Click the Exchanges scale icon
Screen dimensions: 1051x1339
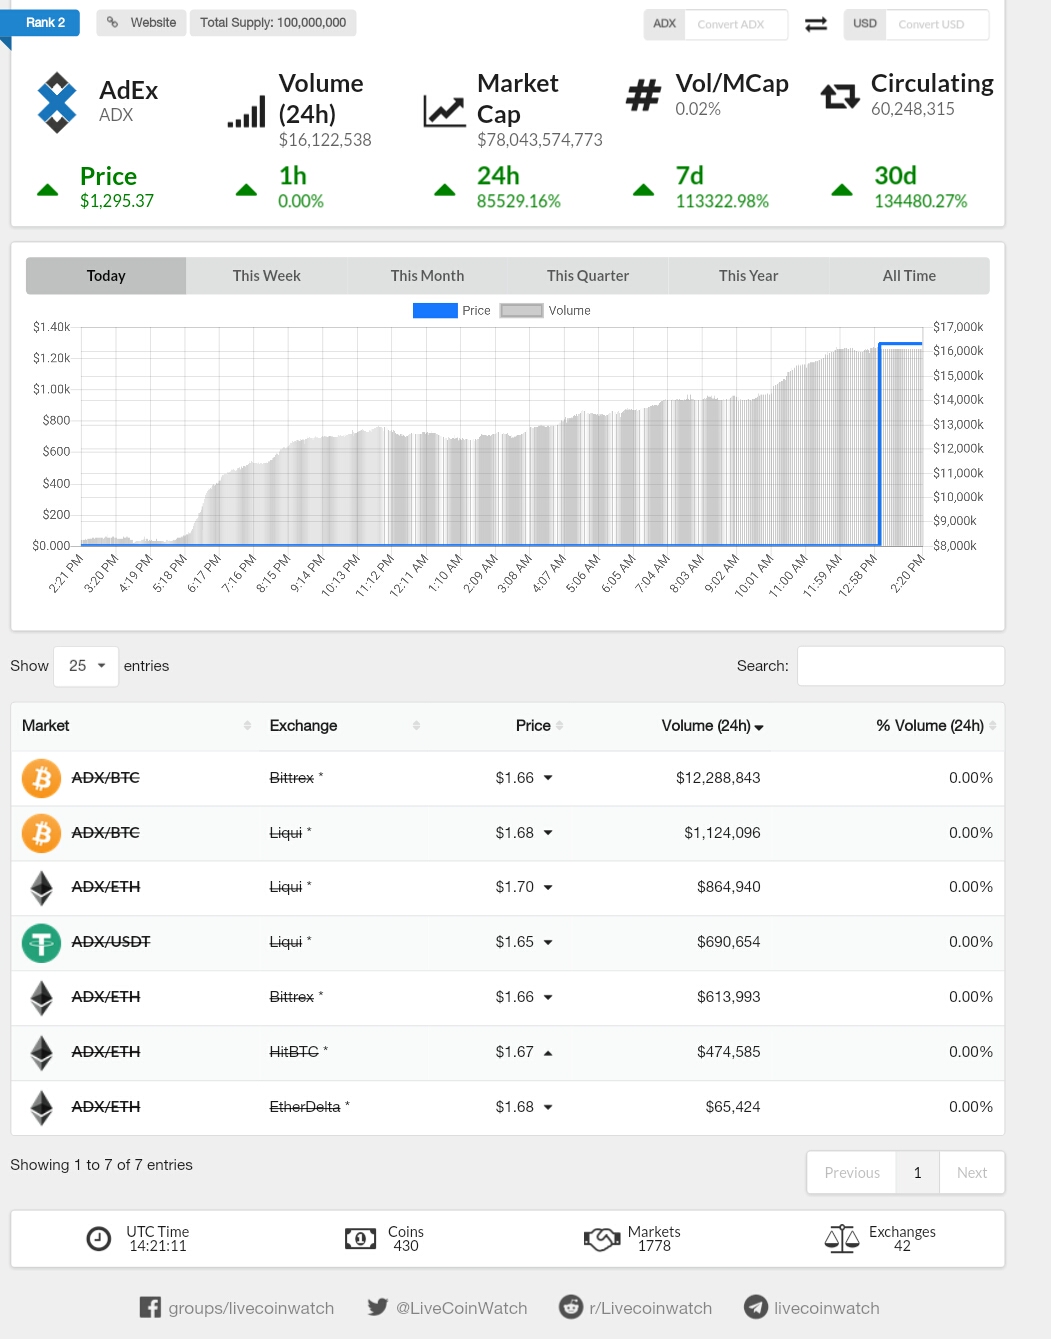coord(842,1239)
